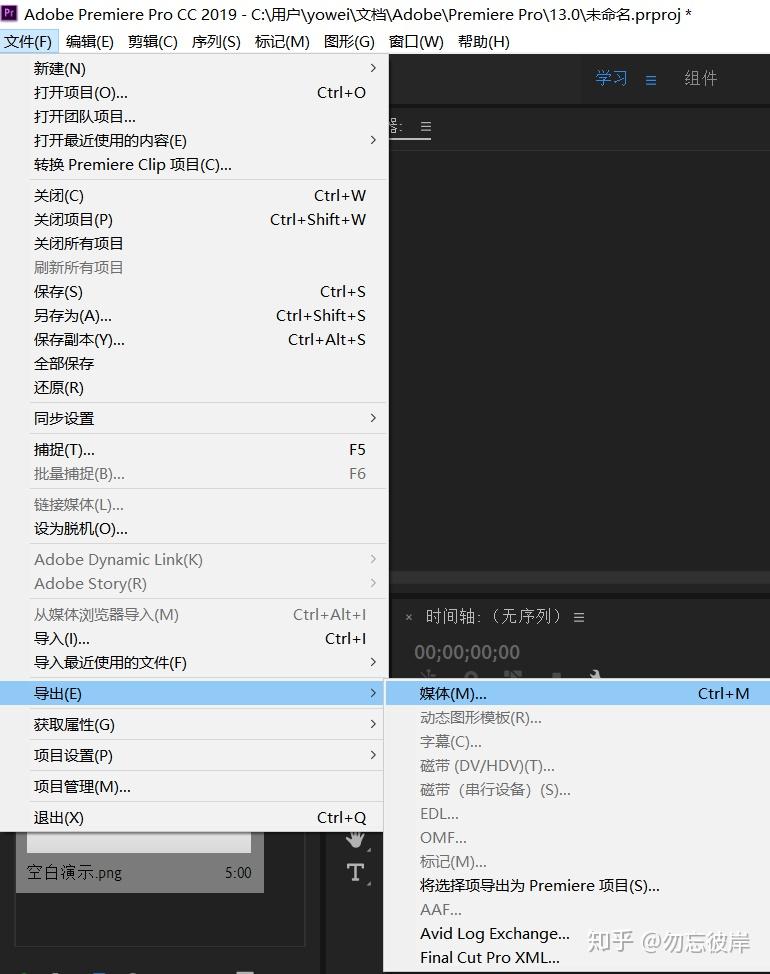The width and height of the screenshot is (770, 974).
Task: Choose 将选择项导出为 Premiere 项目(S)...
Action: [x=578, y=885]
